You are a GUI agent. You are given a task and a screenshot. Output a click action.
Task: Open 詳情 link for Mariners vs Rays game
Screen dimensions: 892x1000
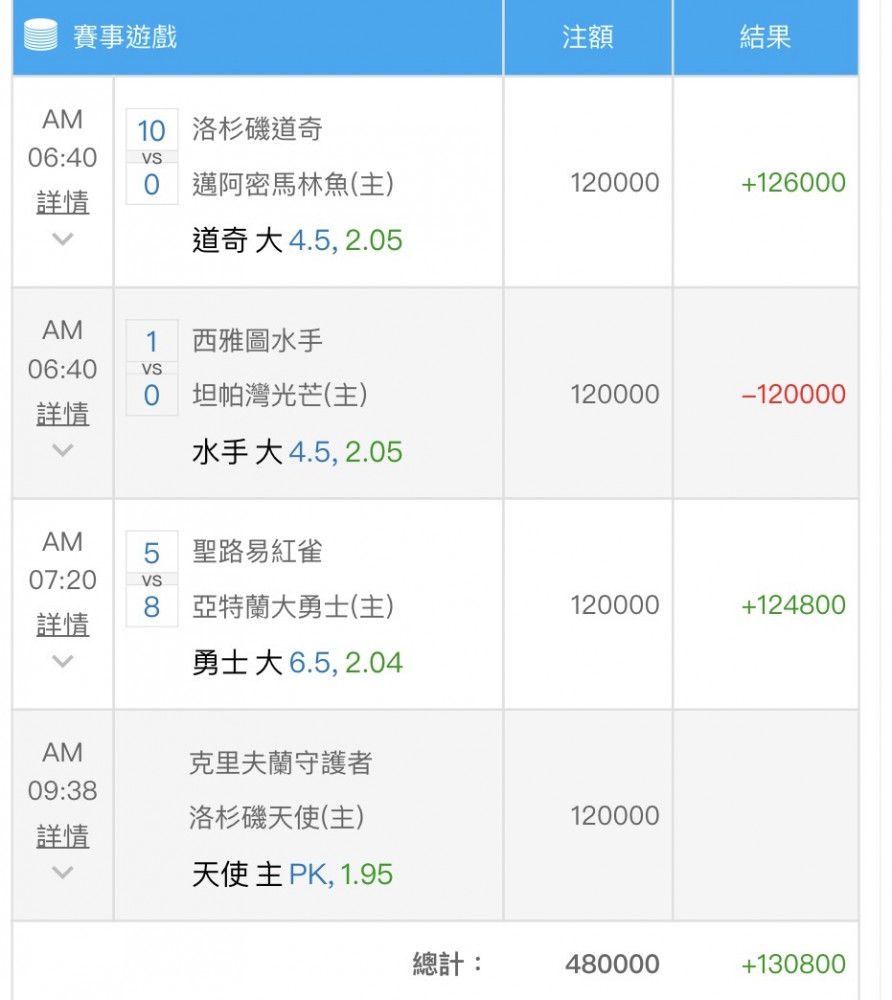[62, 414]
